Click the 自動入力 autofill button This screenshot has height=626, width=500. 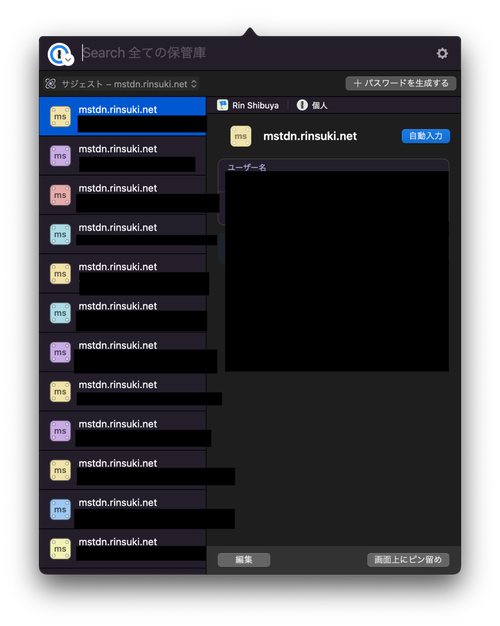426,136
